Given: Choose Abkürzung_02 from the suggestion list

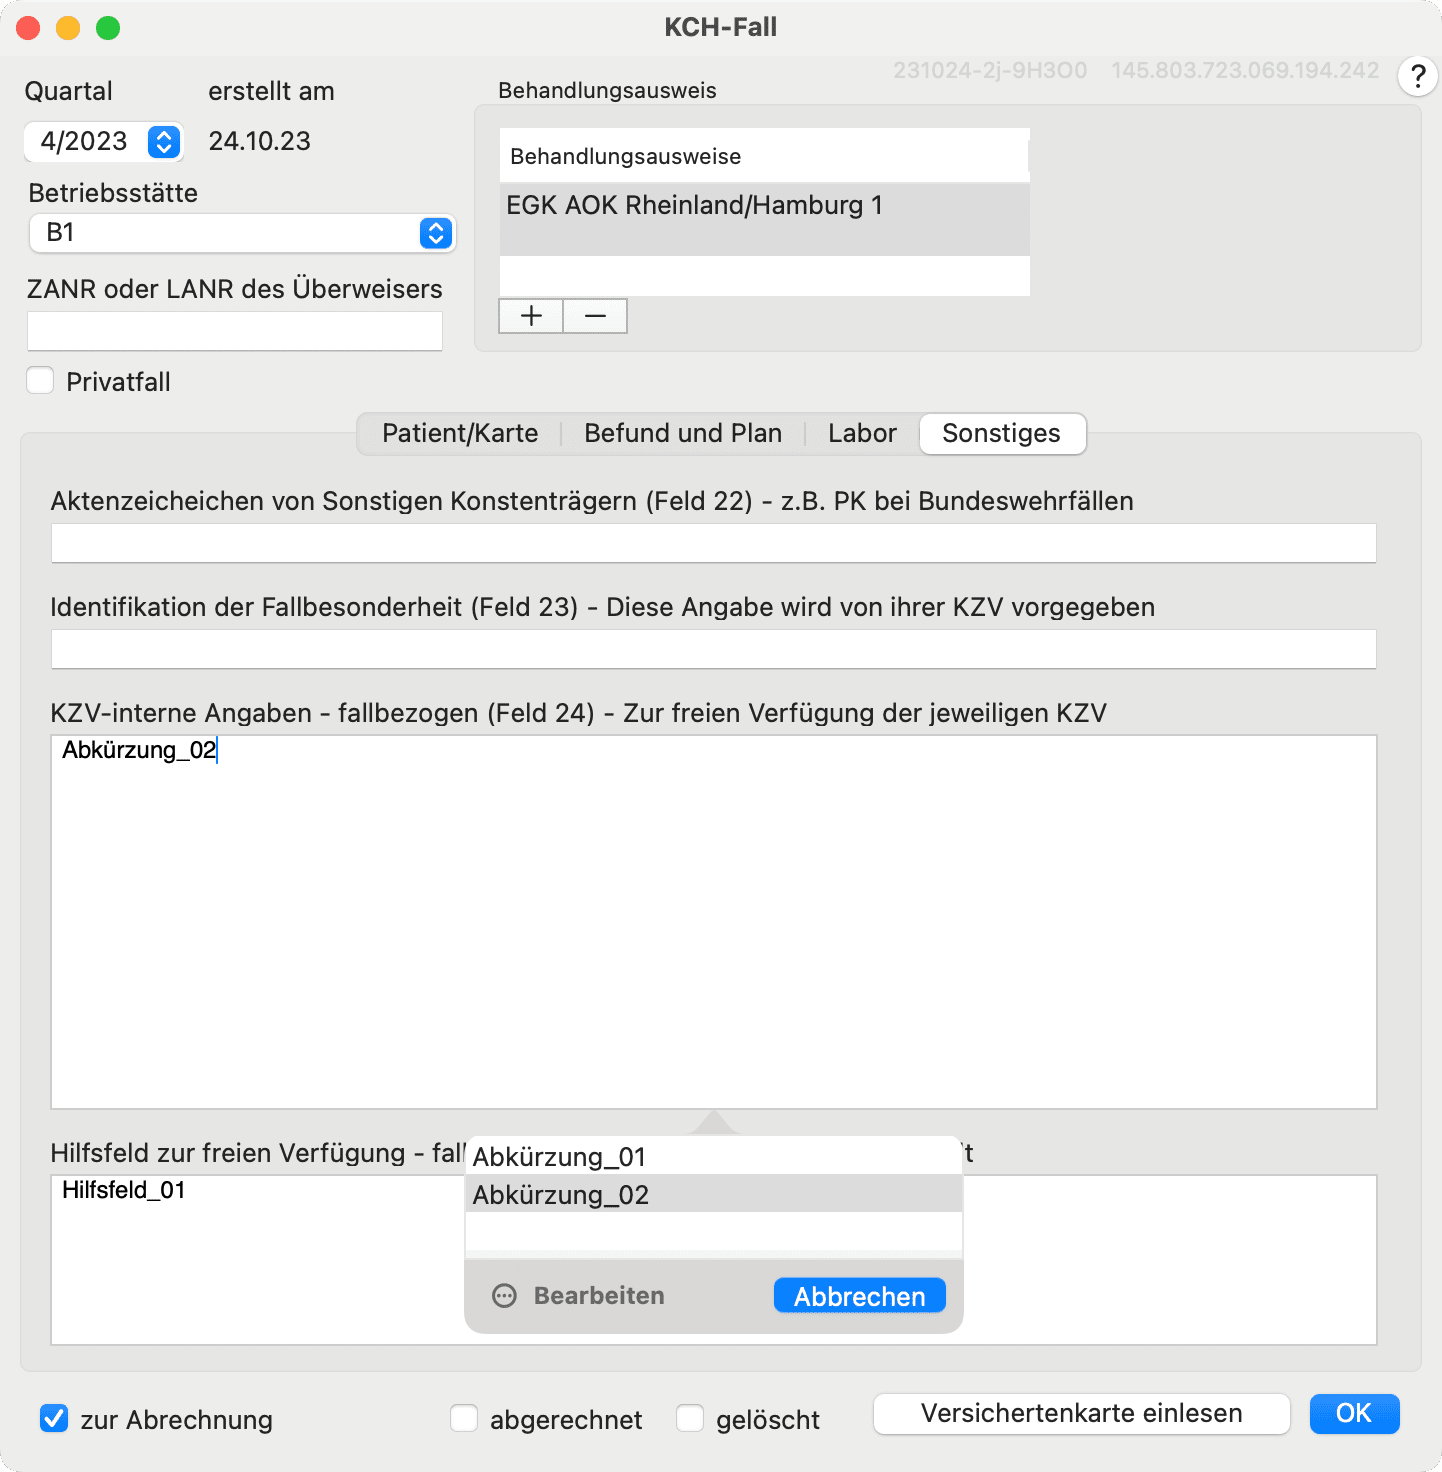Looking at the screenshot, I should [714, 1194].
